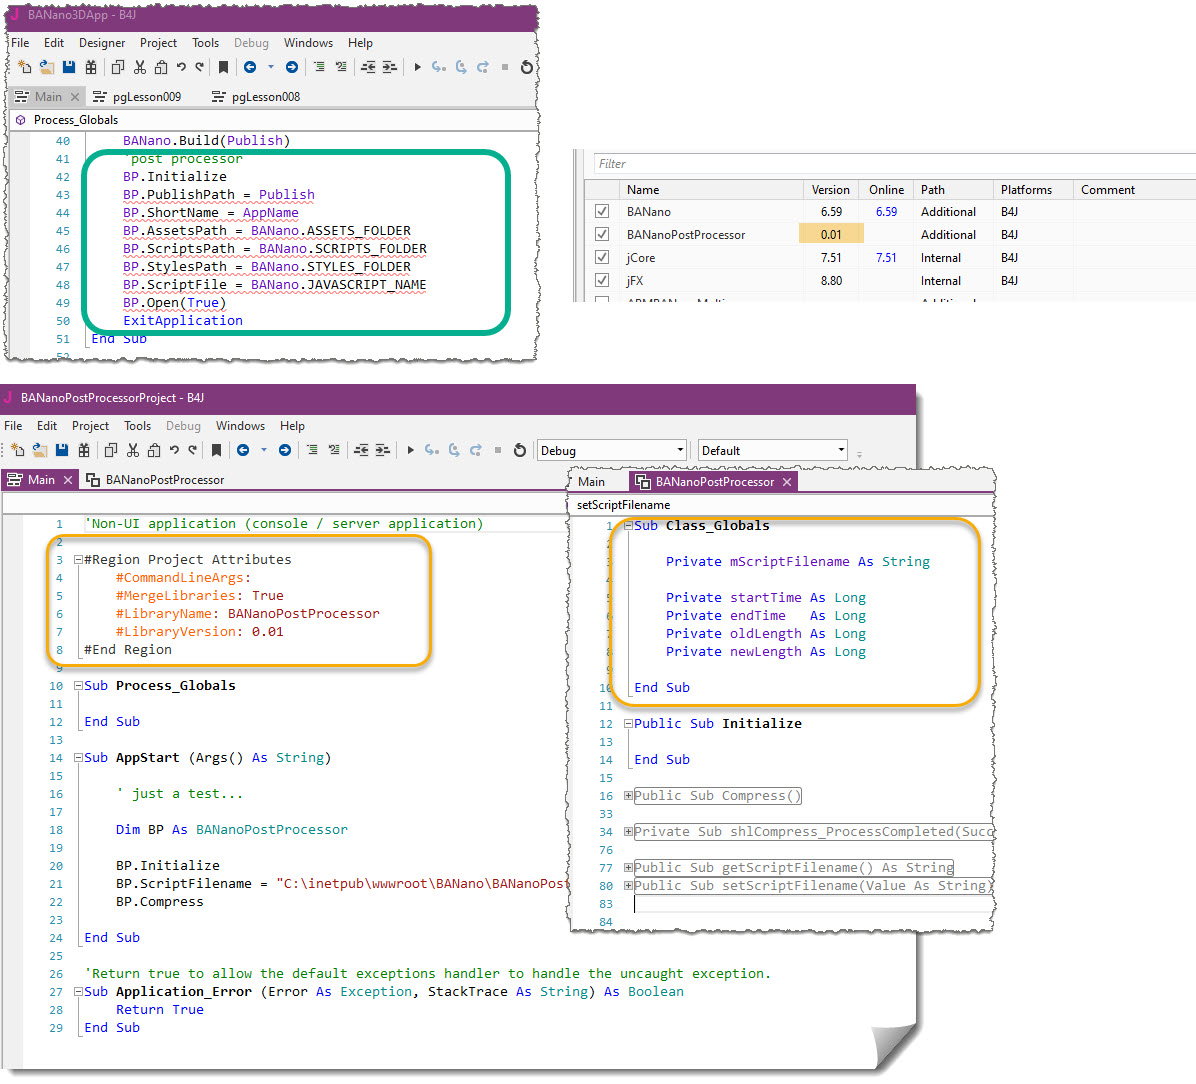
Task: Click indent icon in BANanoPostProcessorProject toolbar
Action: pyautogui.click(x=382, y=450)
